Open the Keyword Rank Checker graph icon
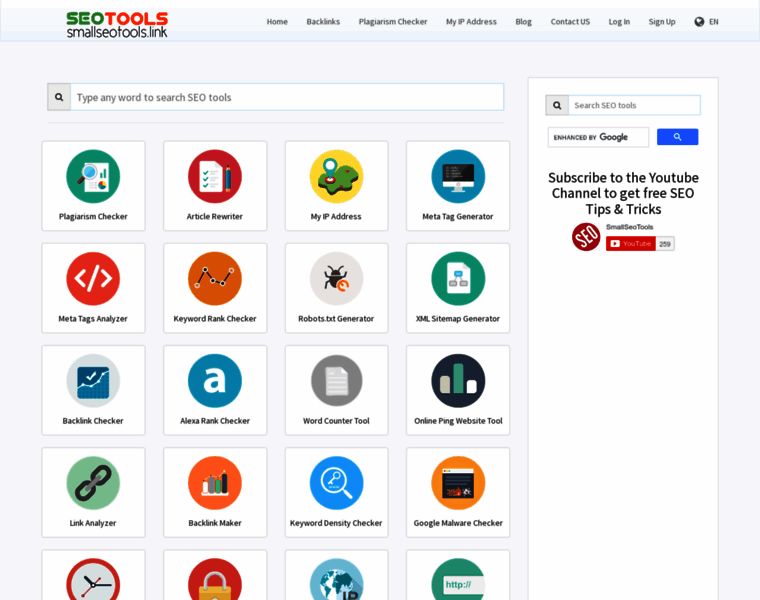760x600 pixels. tap(215, 279)
